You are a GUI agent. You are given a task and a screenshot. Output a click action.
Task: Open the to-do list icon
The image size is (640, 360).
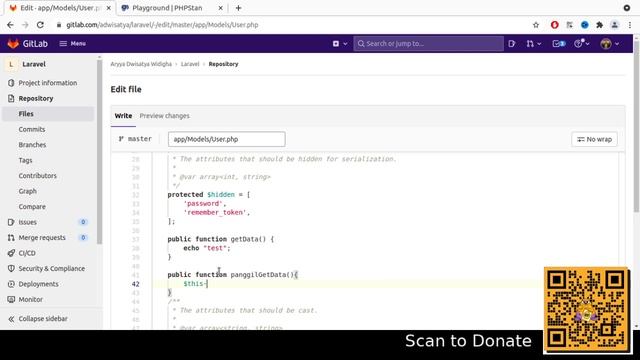[x=559, y=43]
